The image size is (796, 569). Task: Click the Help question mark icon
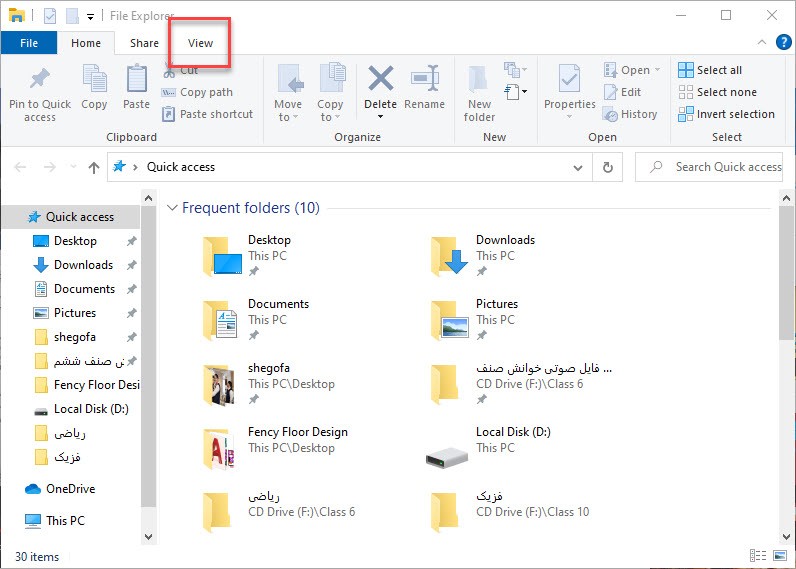tap(783, 42)
